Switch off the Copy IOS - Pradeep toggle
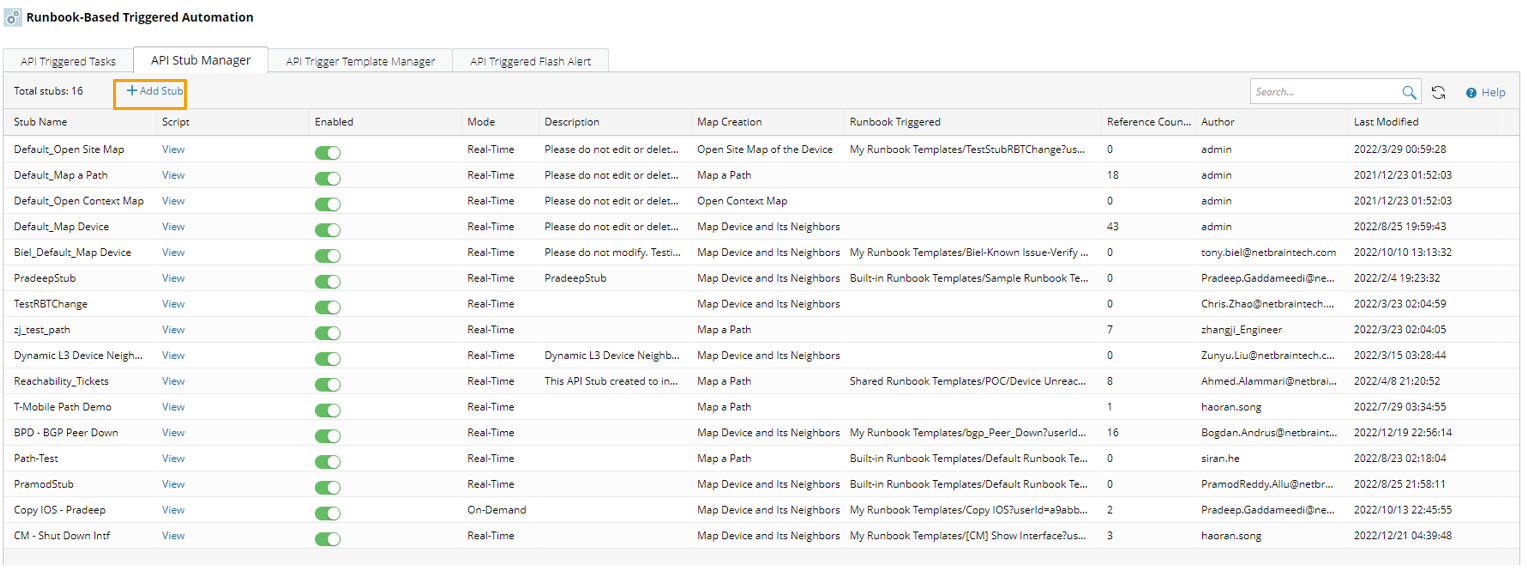 click(327, 513)
